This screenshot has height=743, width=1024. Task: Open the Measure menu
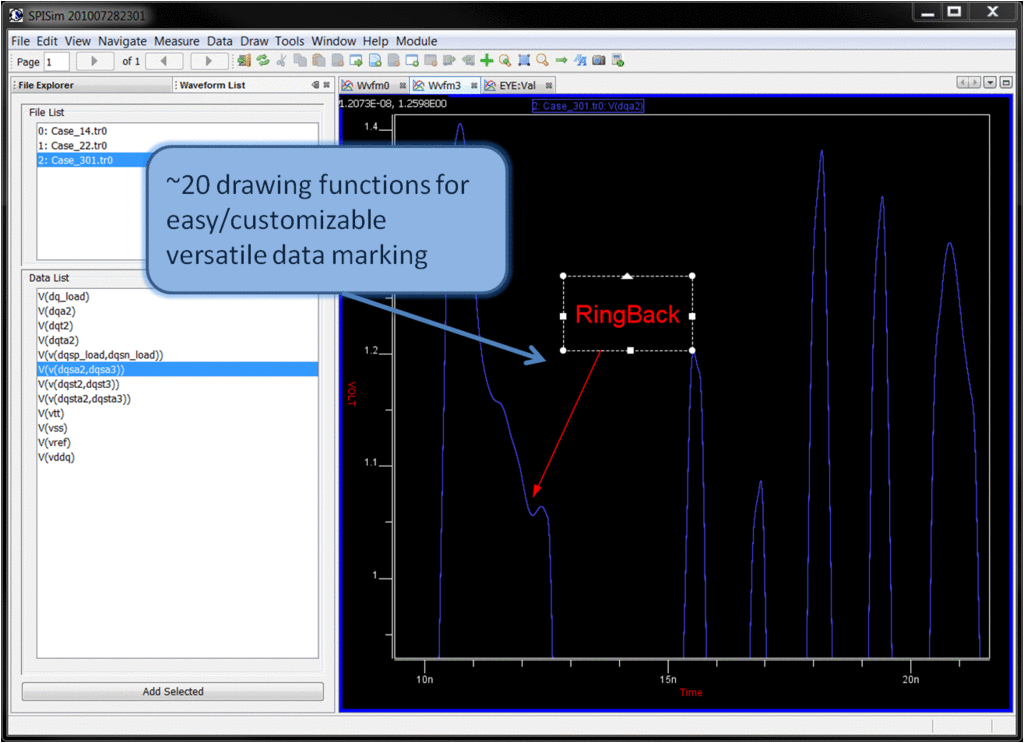click(x=176, y=41)
